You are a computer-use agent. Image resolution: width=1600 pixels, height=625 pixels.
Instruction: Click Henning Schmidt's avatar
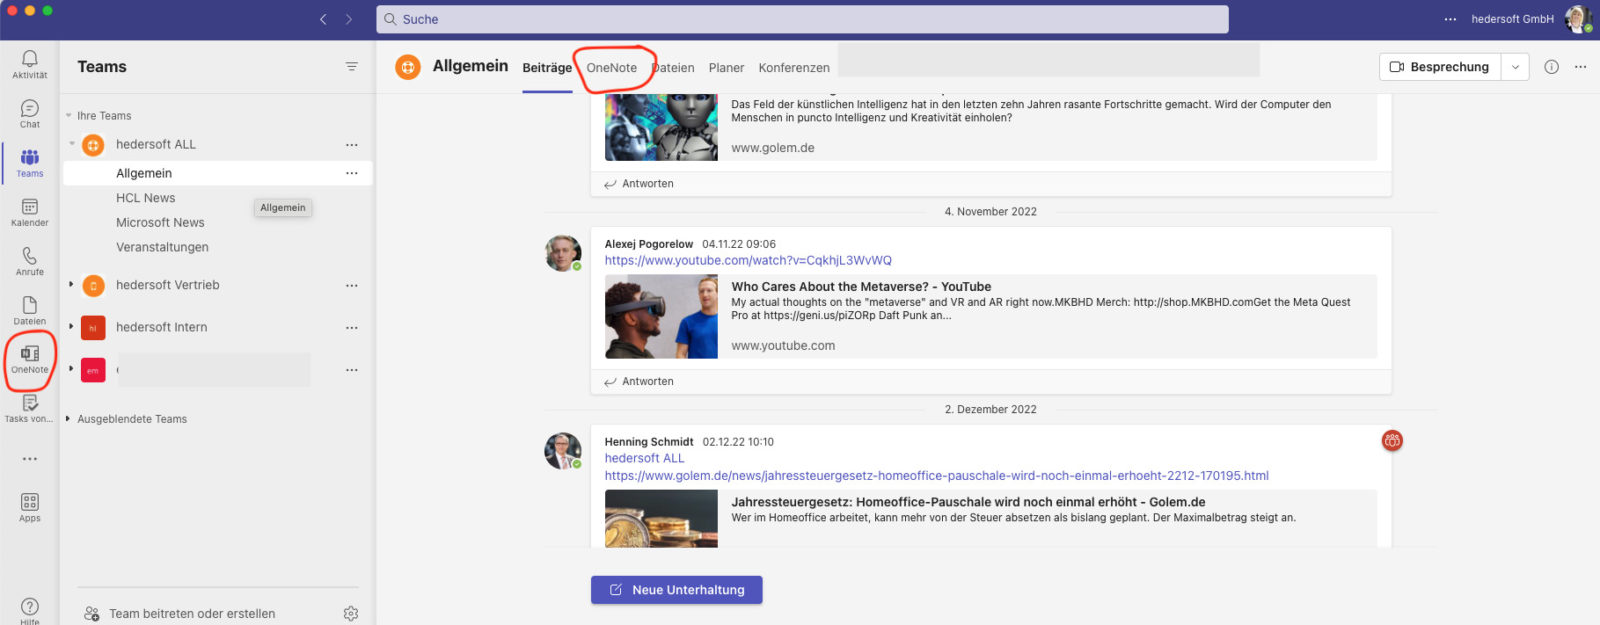pyautogui.click(x=563, y=451)
